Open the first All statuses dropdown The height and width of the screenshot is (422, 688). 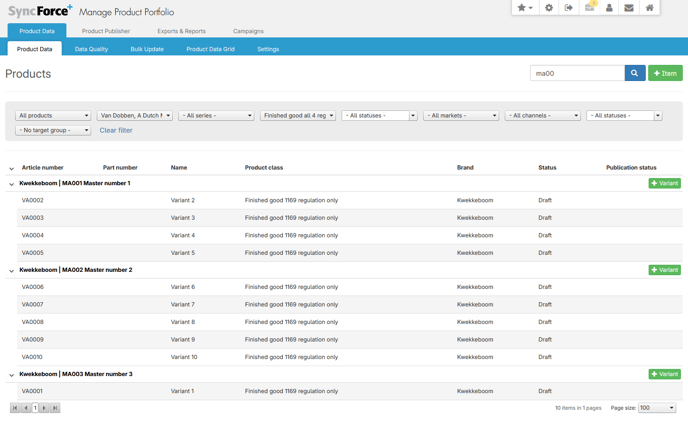click(x=380, y=115)
